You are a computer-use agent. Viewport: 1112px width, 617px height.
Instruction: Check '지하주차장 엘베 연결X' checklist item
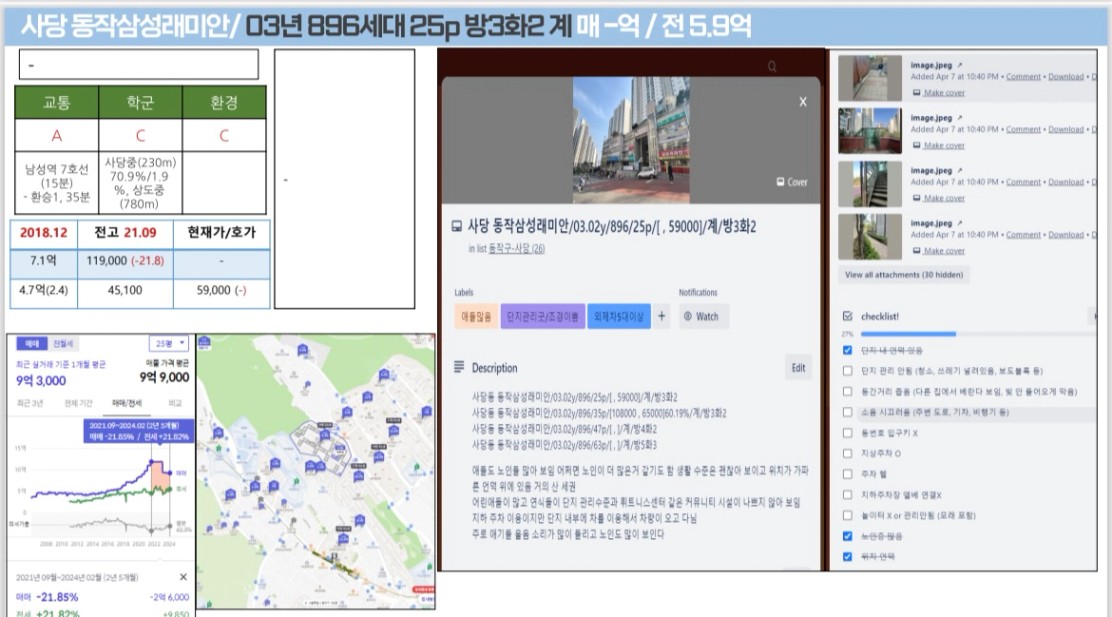(847, 494)
